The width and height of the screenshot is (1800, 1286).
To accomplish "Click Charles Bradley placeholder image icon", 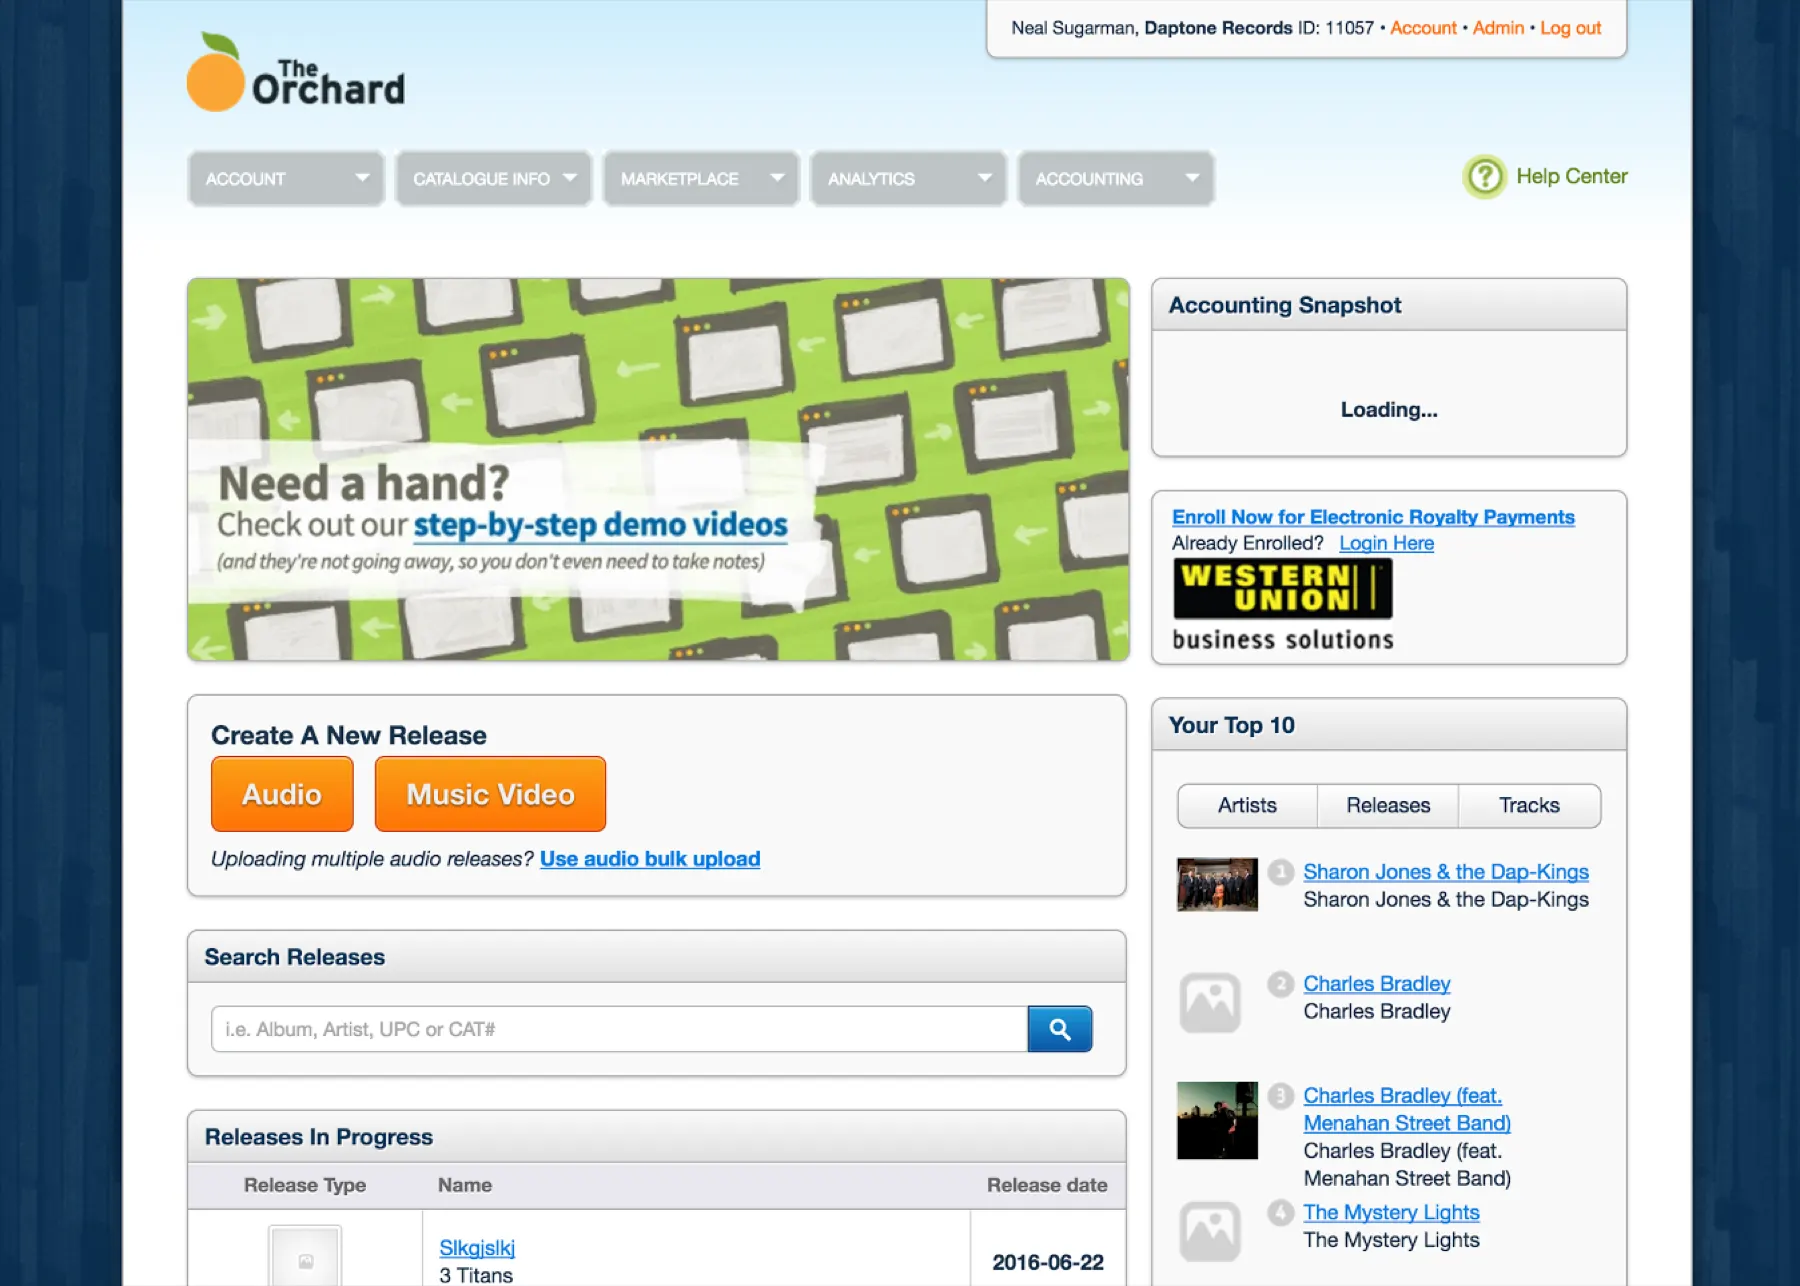I will (x=1210, y=1002).
